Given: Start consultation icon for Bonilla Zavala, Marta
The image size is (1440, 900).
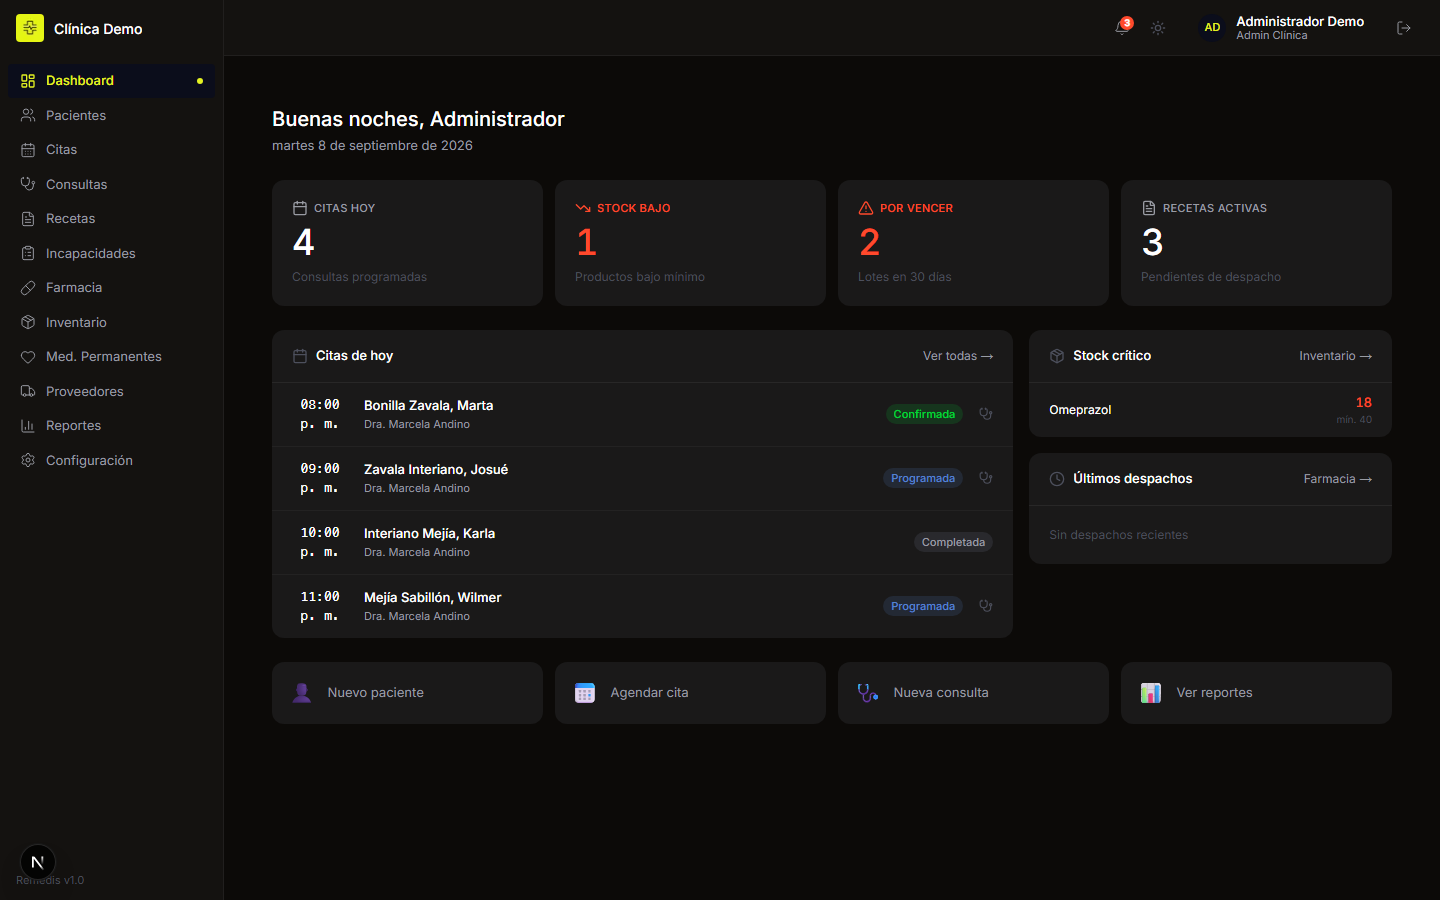Looking at the screenshot, I should (x=986, y=414).
